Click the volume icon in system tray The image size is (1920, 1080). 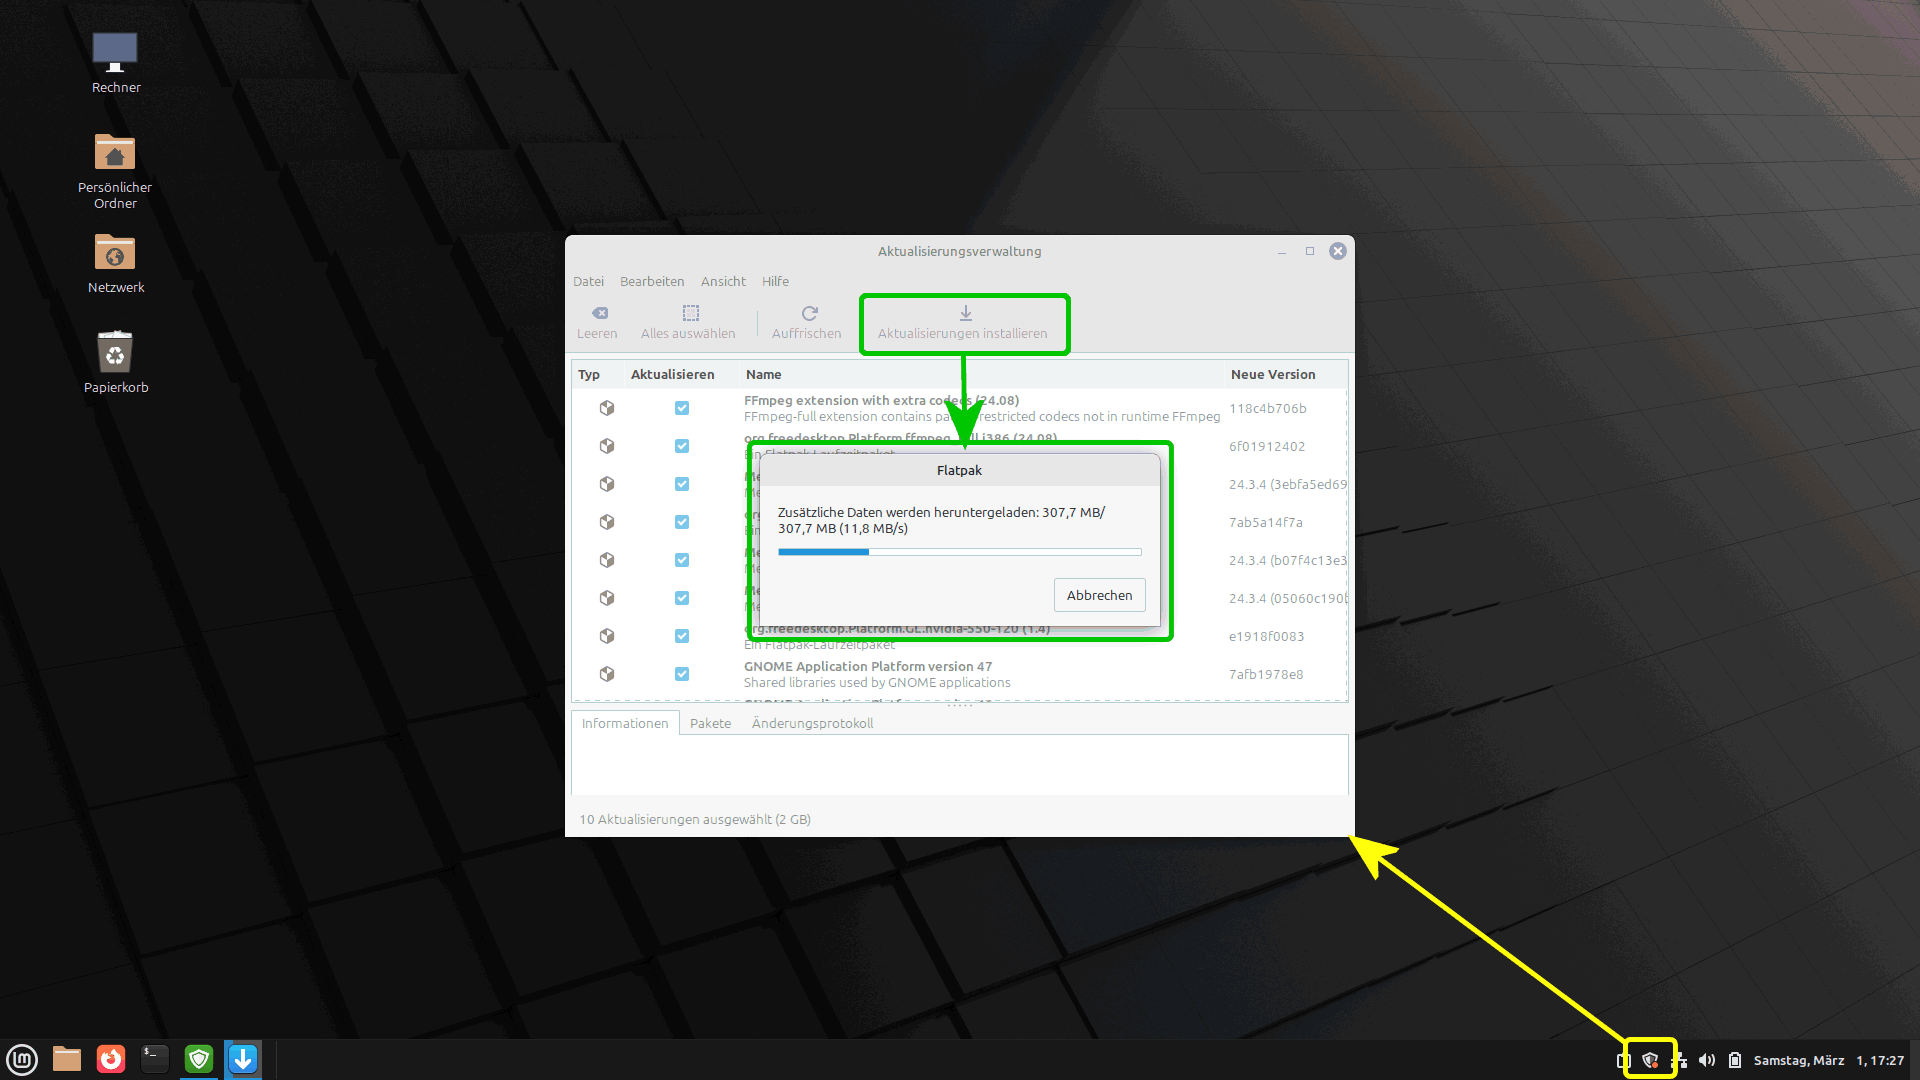tap(1707, 1060)
